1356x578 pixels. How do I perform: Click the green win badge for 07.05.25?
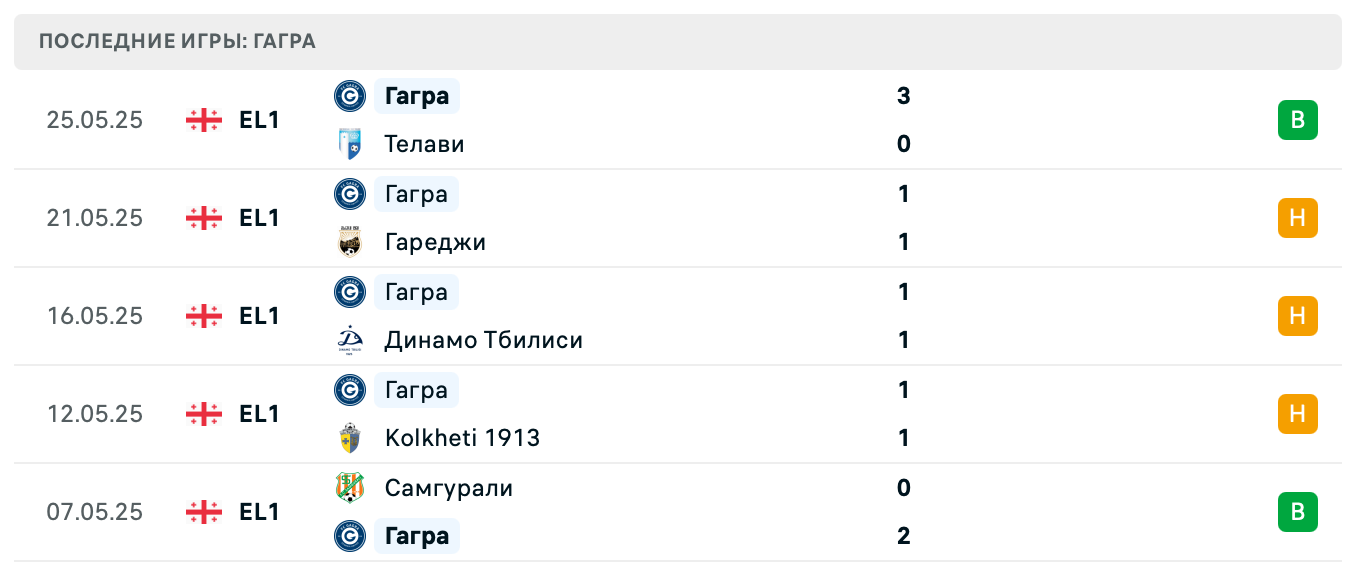pyautogui.click(x=1297, y=512)
